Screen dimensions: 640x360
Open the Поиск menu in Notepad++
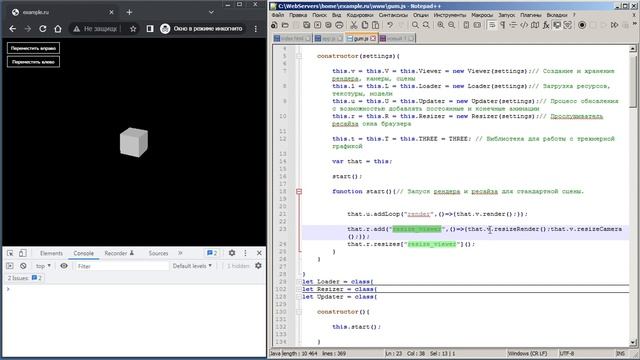pyautogui.click(x=319, y=15)
